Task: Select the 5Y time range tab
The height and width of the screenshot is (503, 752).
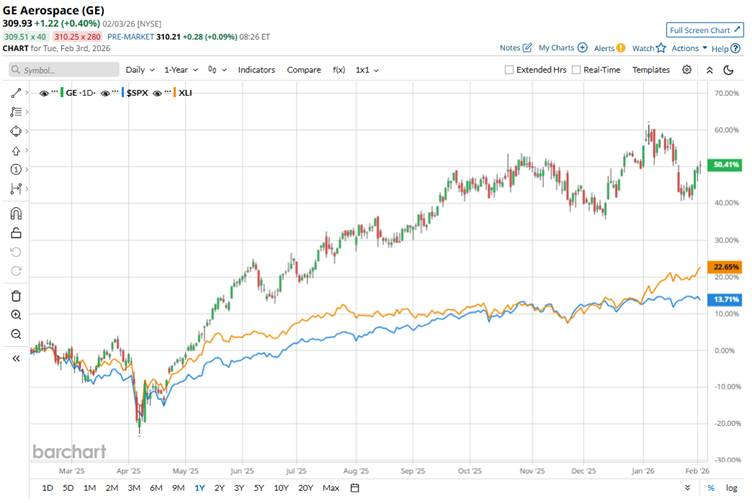Action: coord(259,488)
